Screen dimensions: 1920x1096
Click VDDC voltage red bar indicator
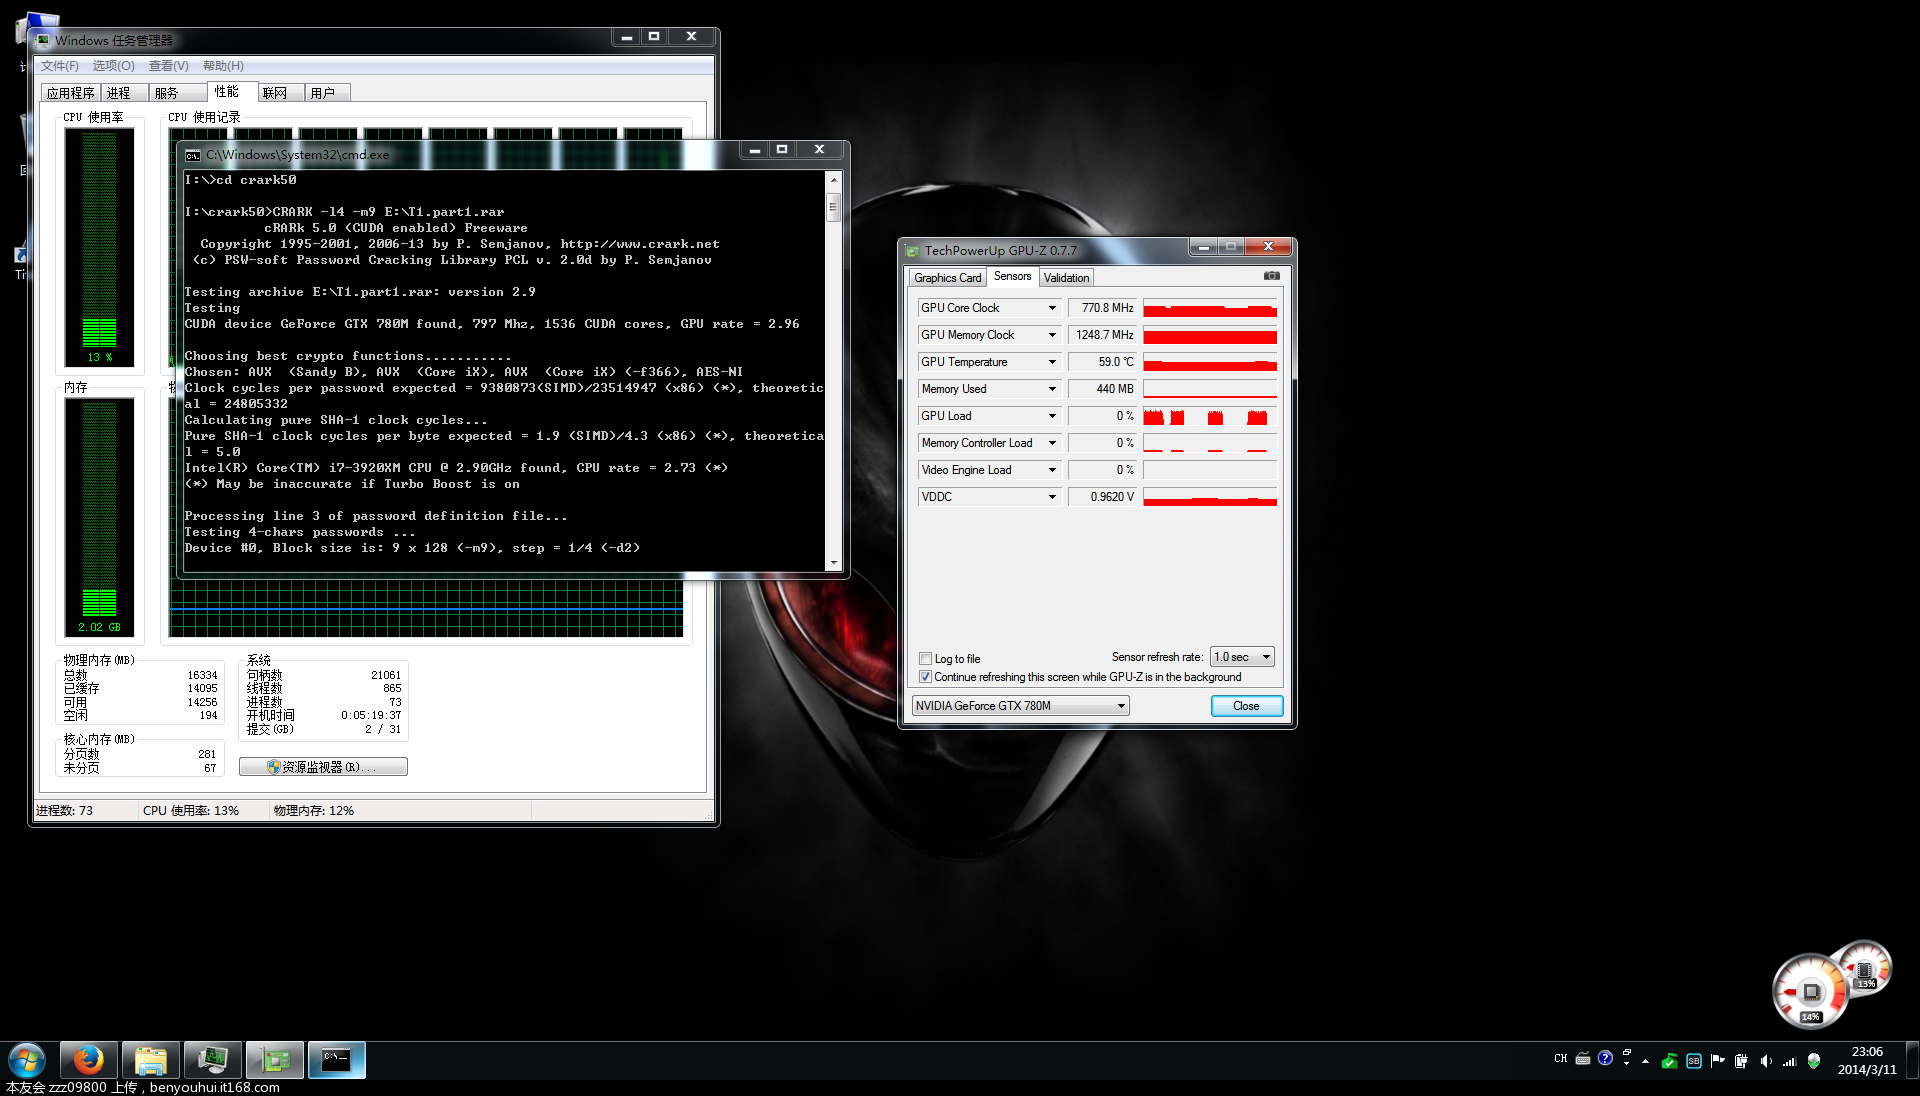(1208, 499)
